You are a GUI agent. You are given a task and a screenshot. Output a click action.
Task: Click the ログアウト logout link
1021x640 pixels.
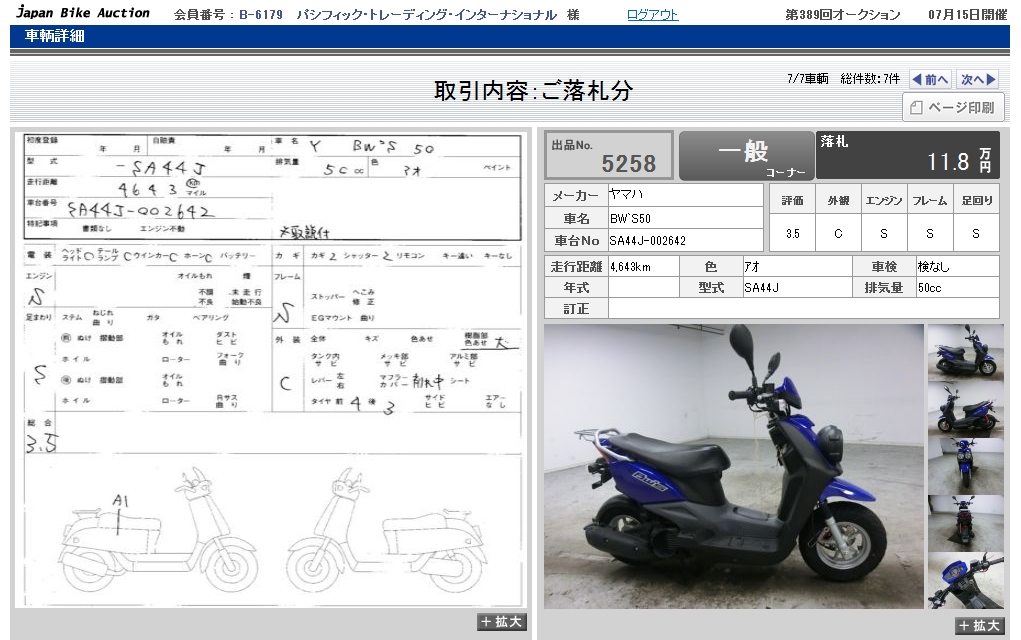pyautogui.click(x=652, y=14)
